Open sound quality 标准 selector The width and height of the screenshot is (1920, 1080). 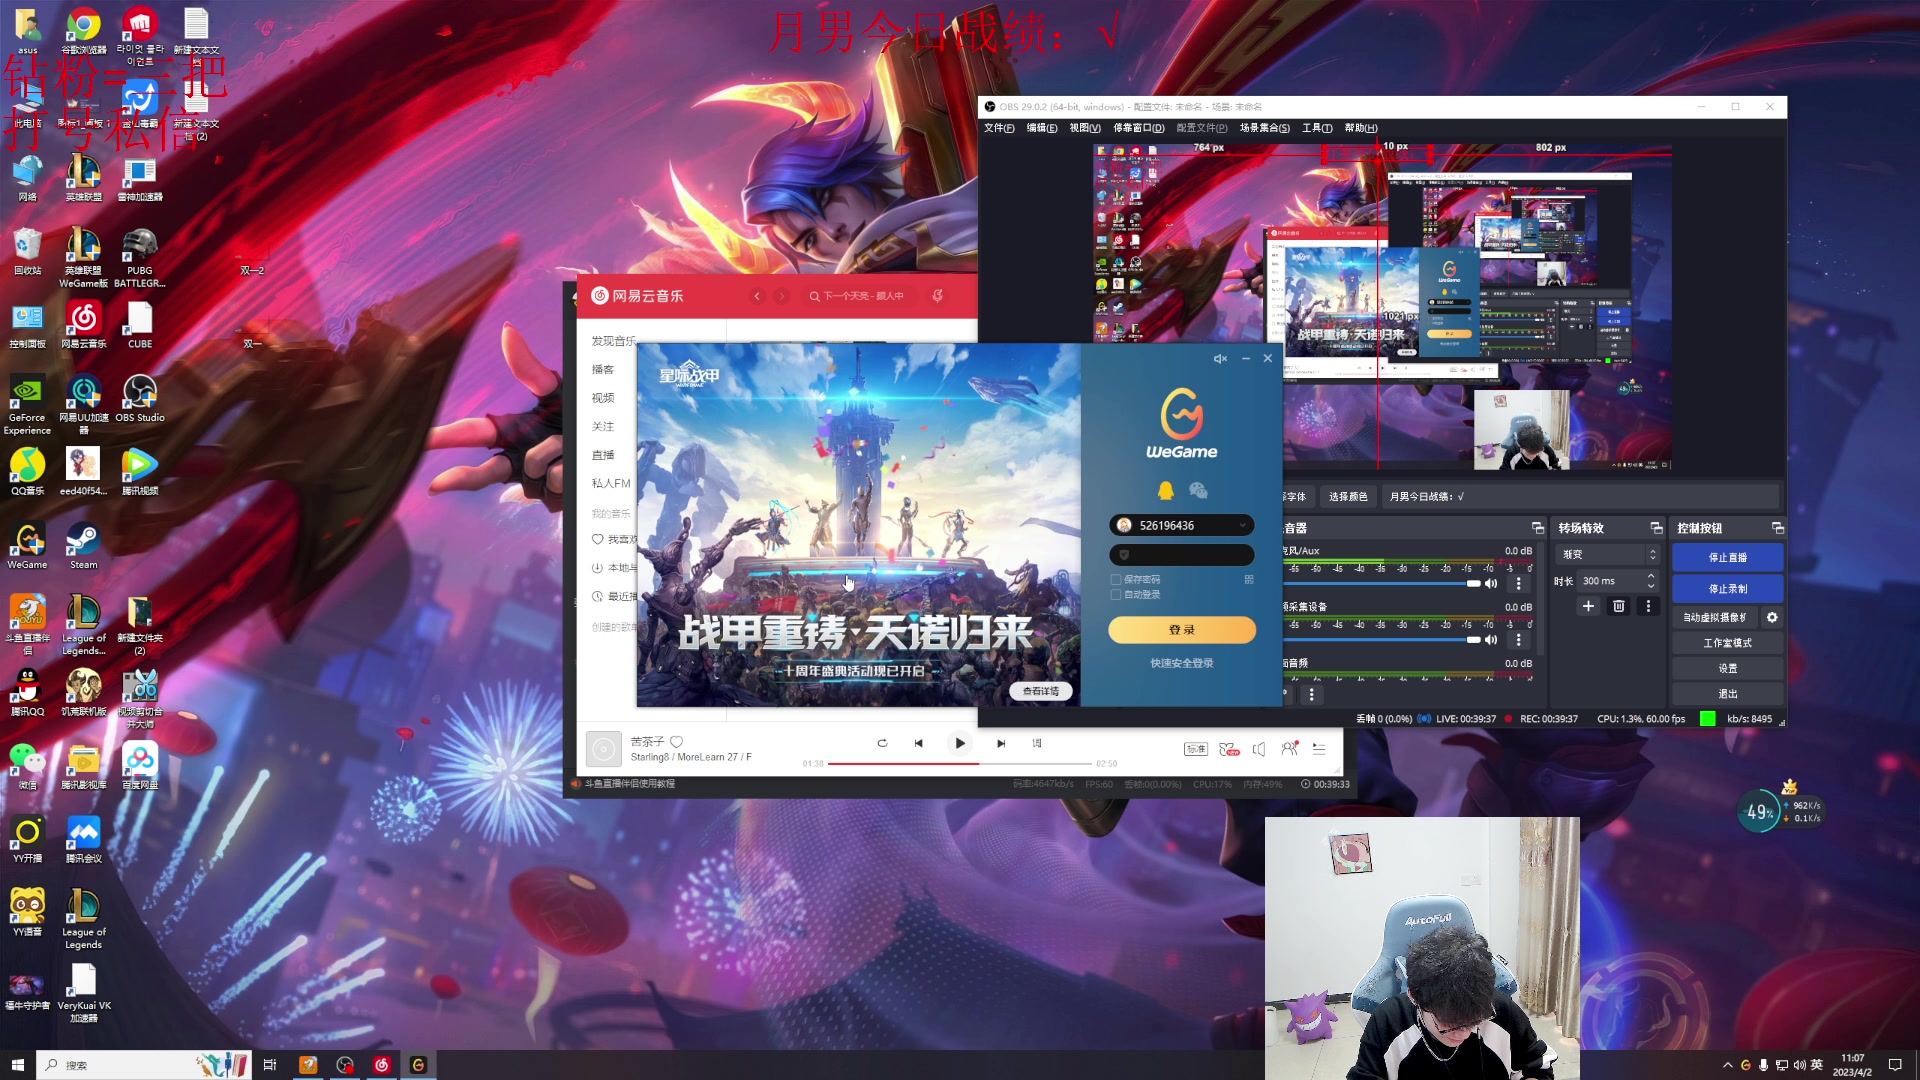pyautogui.click(x=1196, y=749)
